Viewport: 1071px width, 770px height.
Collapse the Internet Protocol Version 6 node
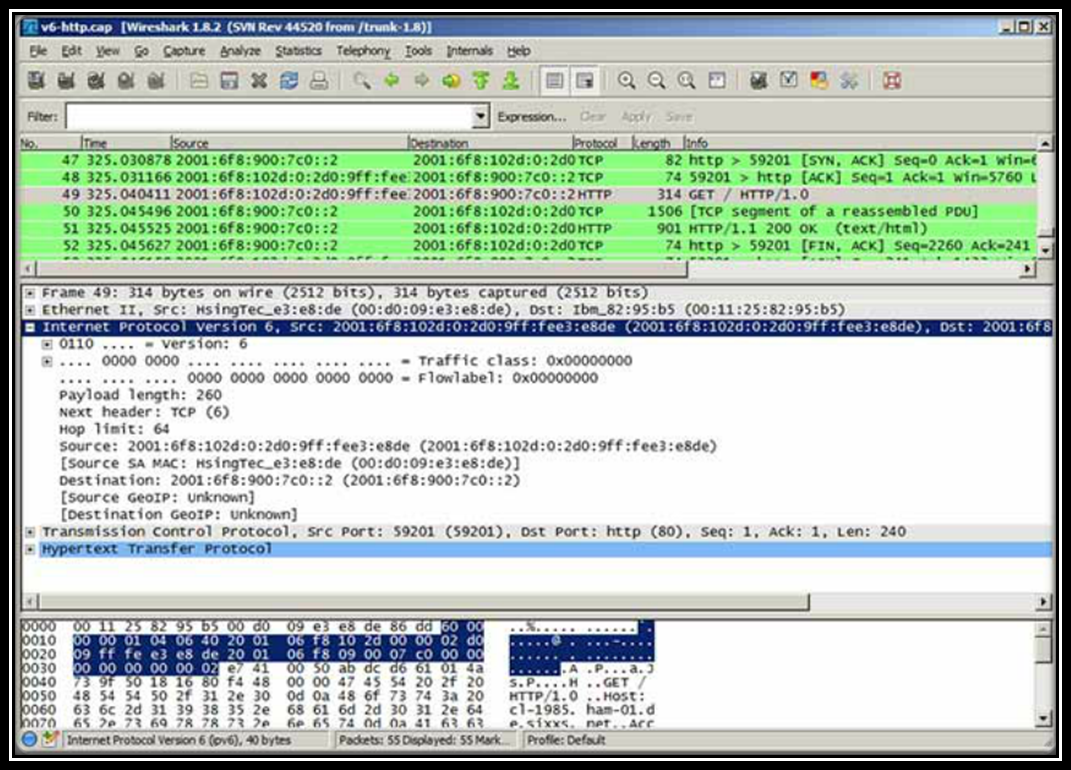31,327
